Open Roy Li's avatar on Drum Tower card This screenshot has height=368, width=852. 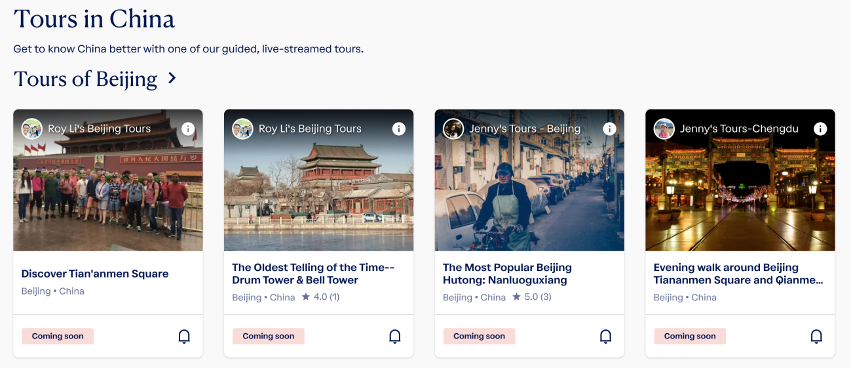tap(243, 129)
